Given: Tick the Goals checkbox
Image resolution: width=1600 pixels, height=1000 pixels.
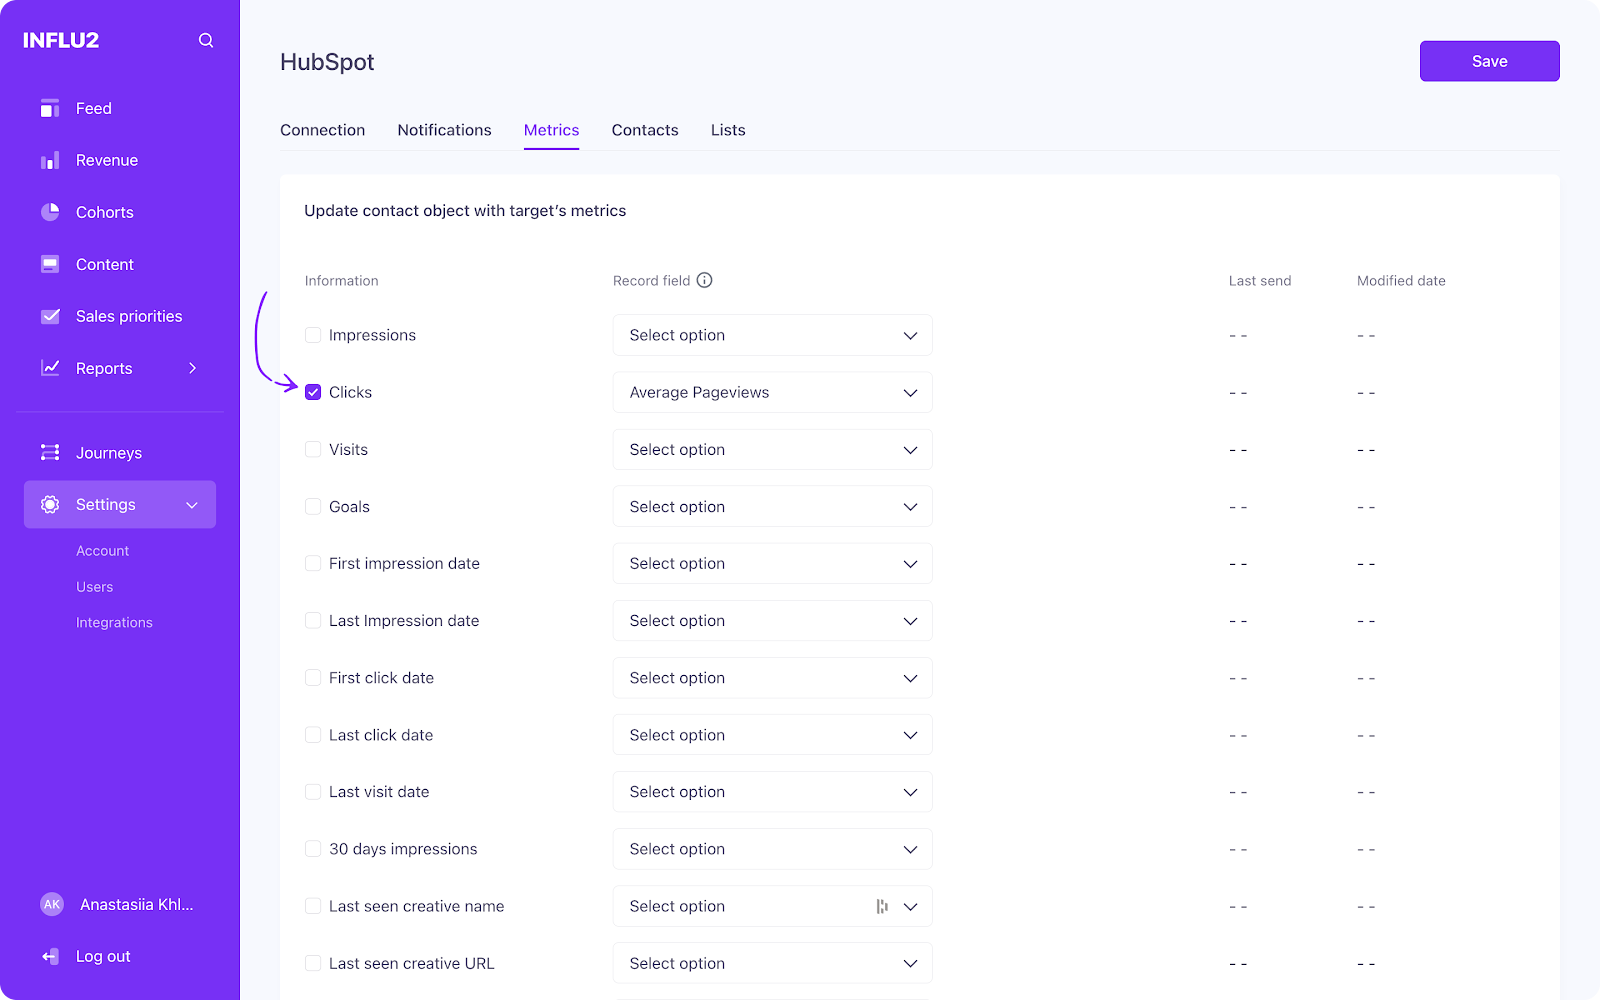Looking at the screenshot, I should [x=313, y=507].
